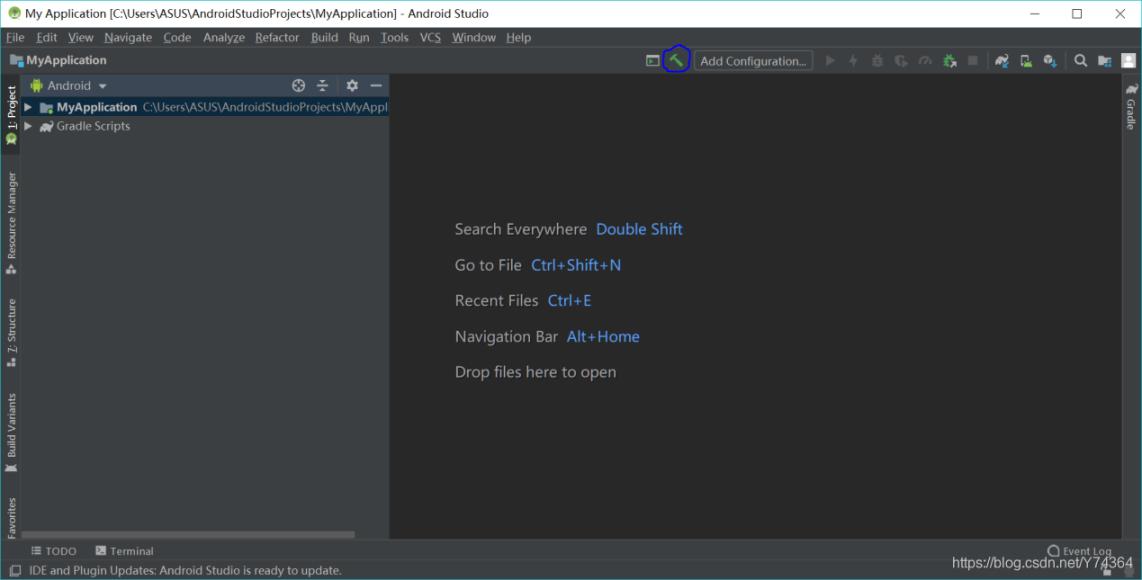Expand the Gradle Scripts tree node

(28, 127)
